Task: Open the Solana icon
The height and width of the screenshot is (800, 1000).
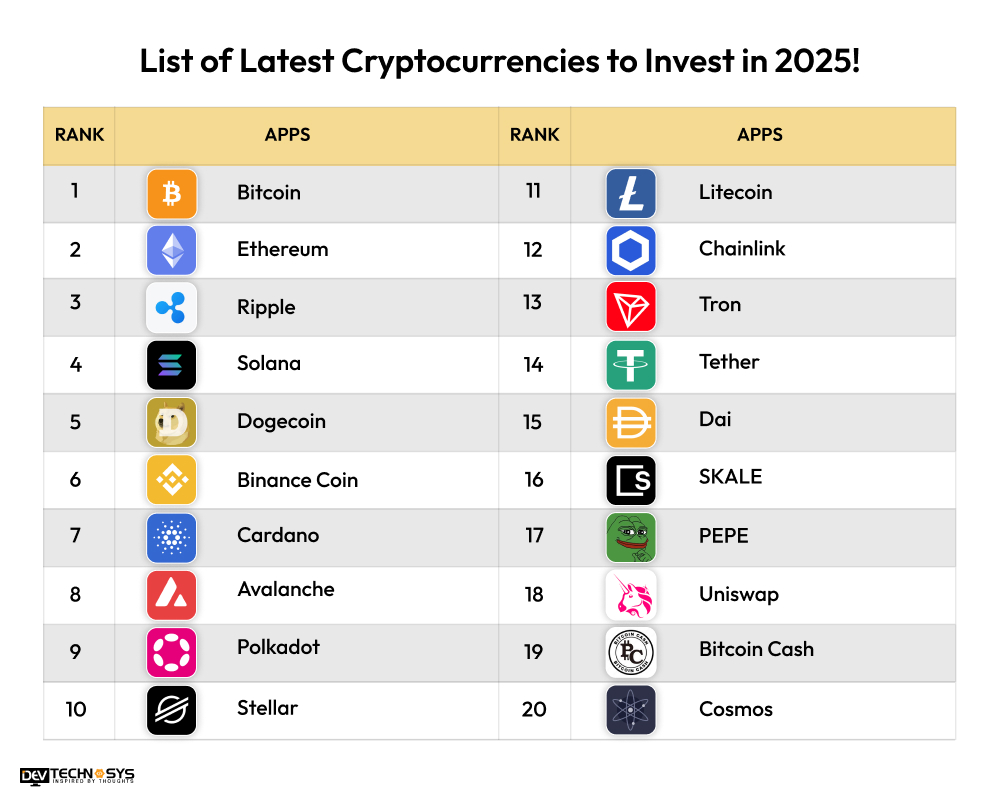Action: click(x=172, y=365)
